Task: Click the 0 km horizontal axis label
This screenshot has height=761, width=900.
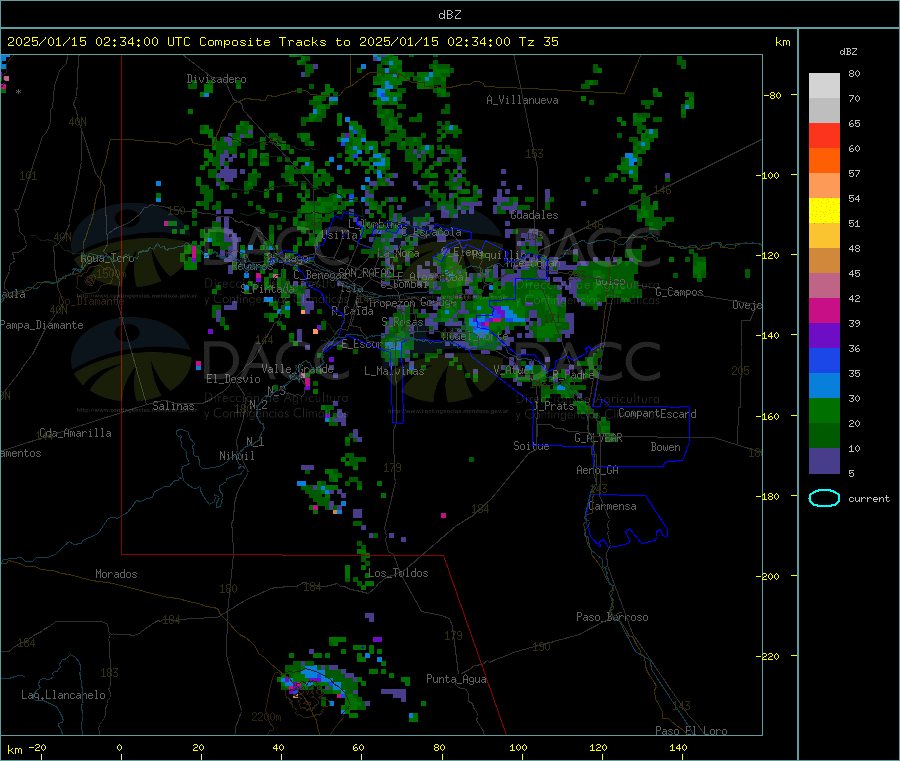Action: tap(119, 747)
